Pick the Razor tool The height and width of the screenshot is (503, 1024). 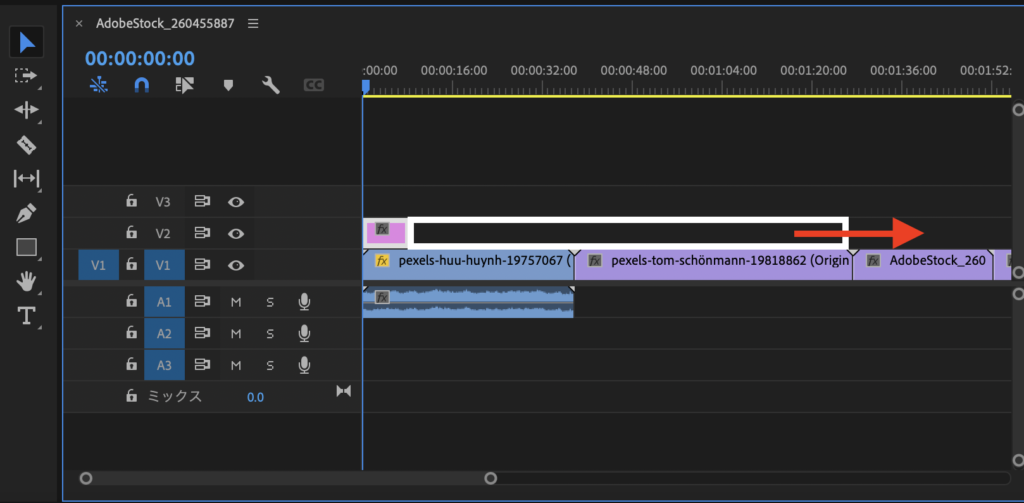27,145
